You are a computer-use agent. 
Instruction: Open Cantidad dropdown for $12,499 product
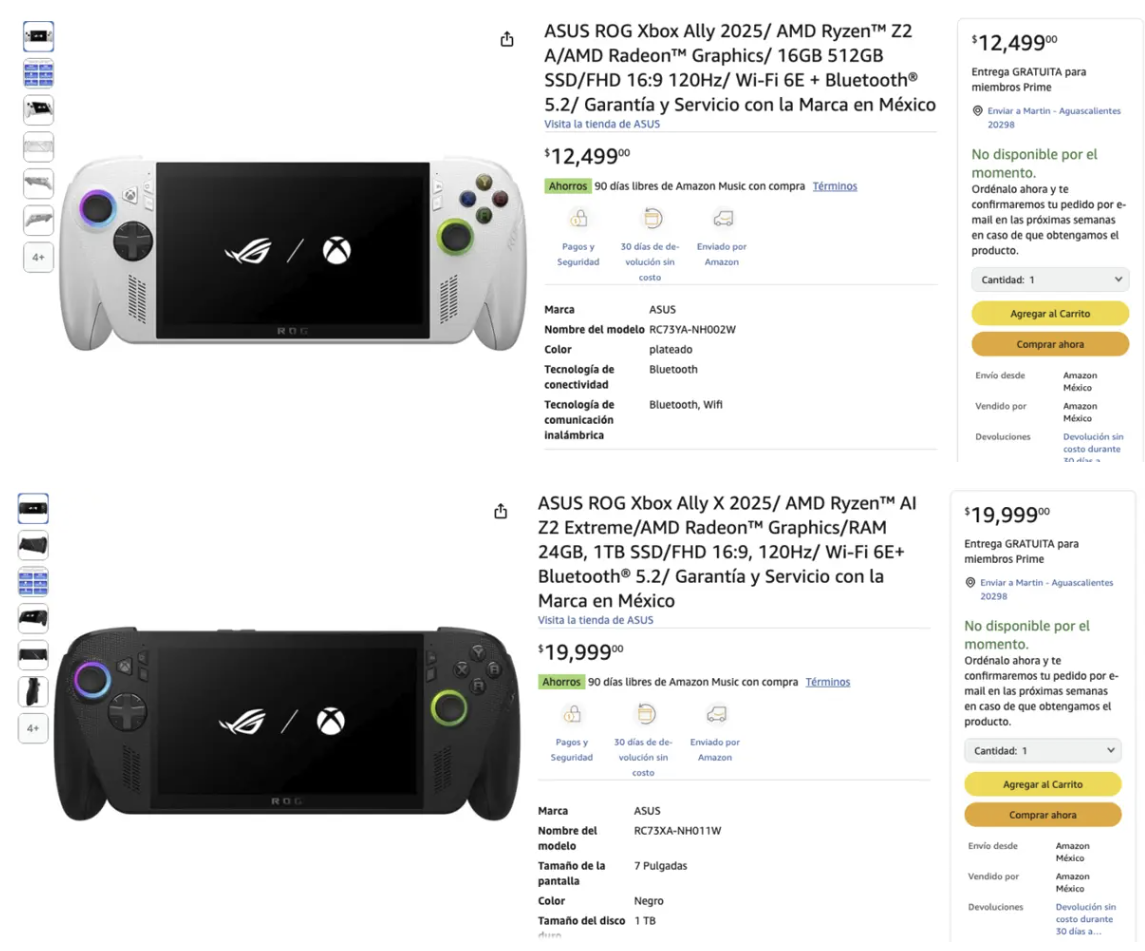pos(1050,280)
